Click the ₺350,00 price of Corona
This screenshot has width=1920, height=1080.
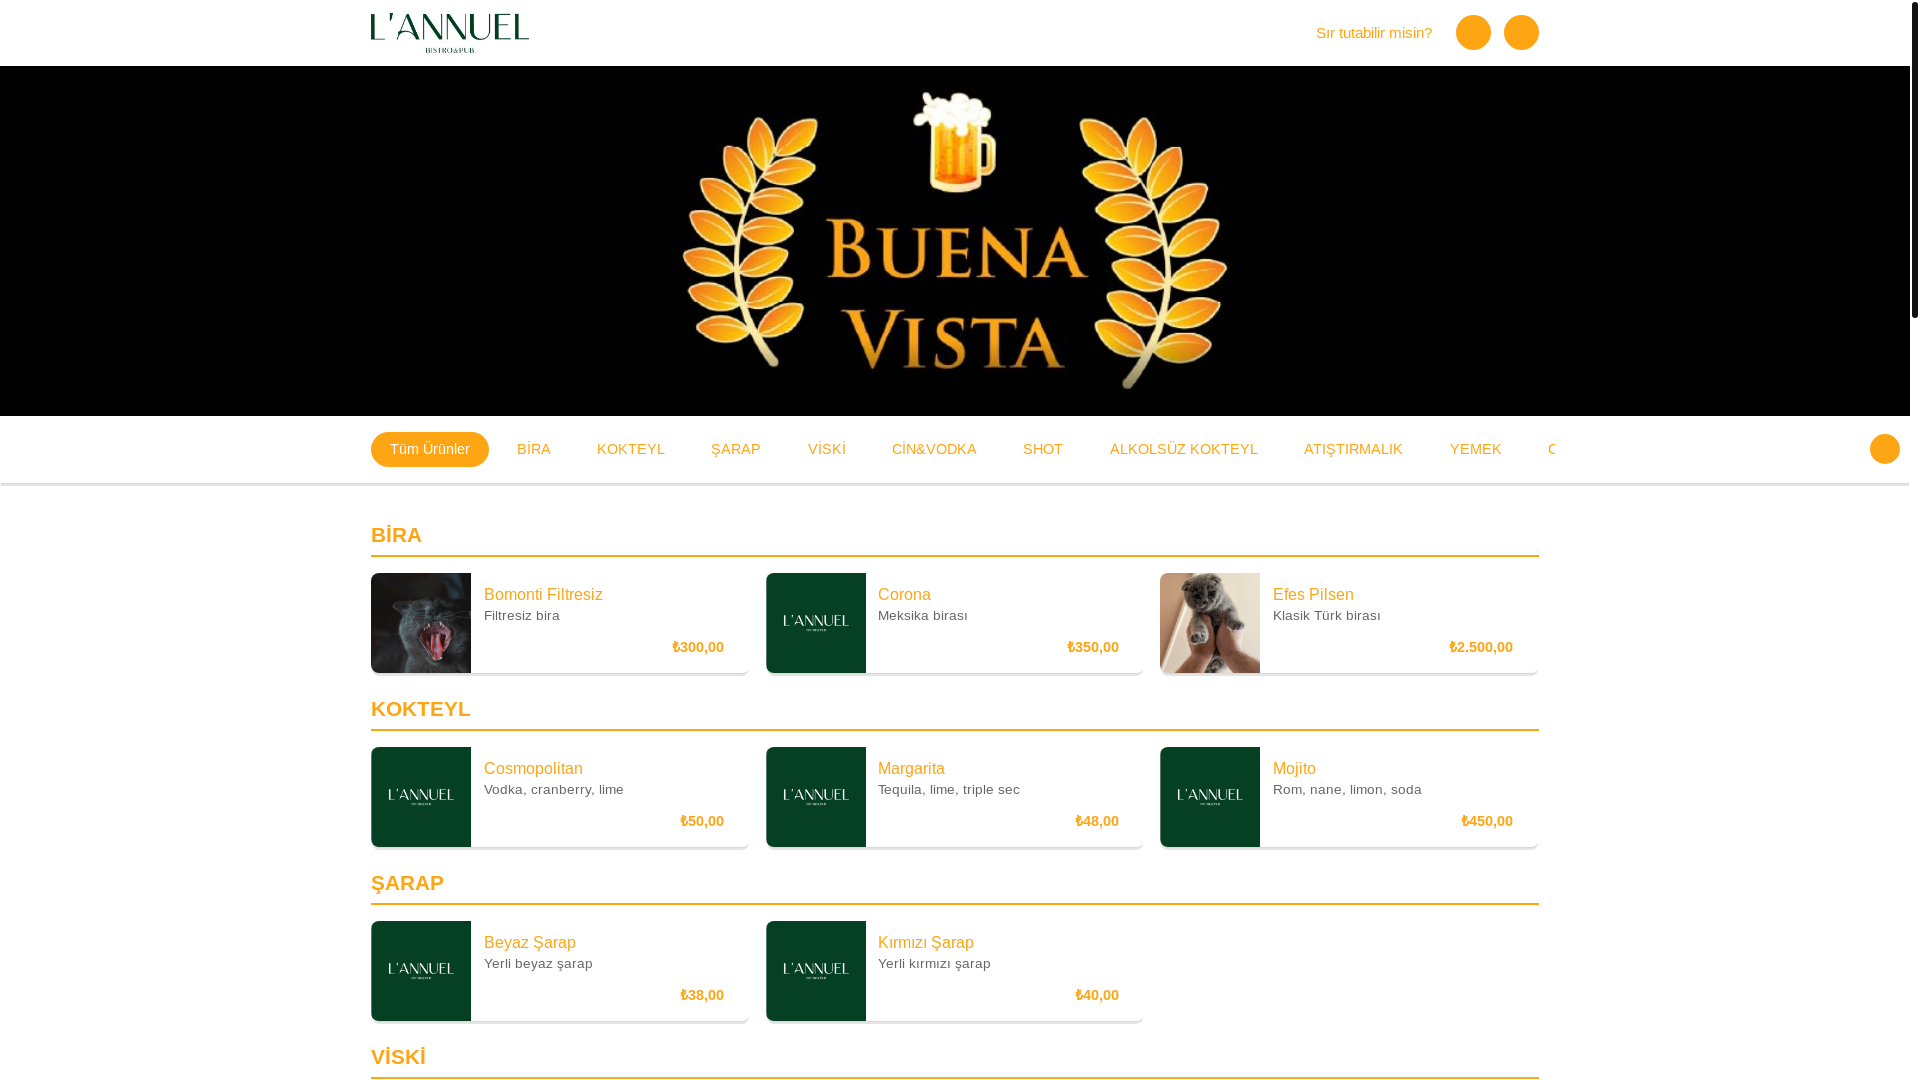(1093, 647)
